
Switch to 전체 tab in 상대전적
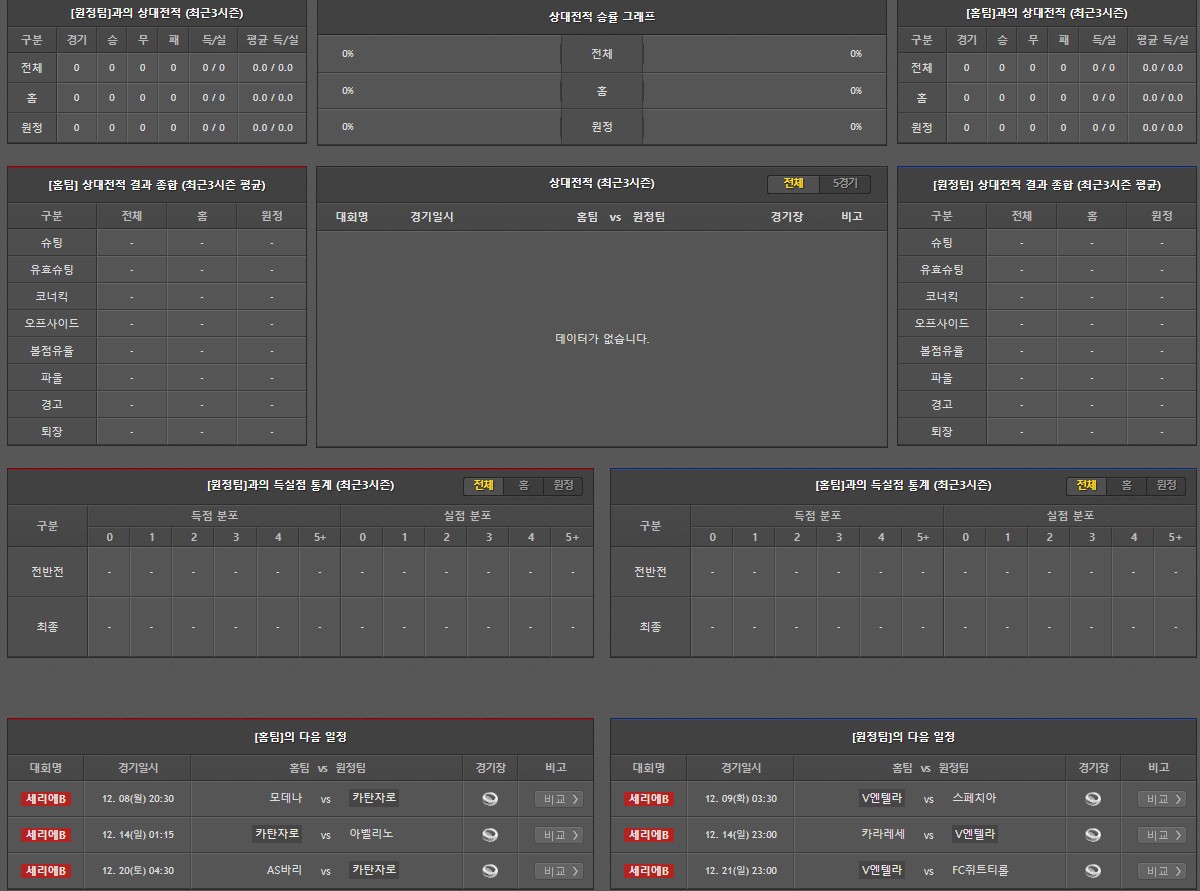pyautogui.click(x=793, y=184)
